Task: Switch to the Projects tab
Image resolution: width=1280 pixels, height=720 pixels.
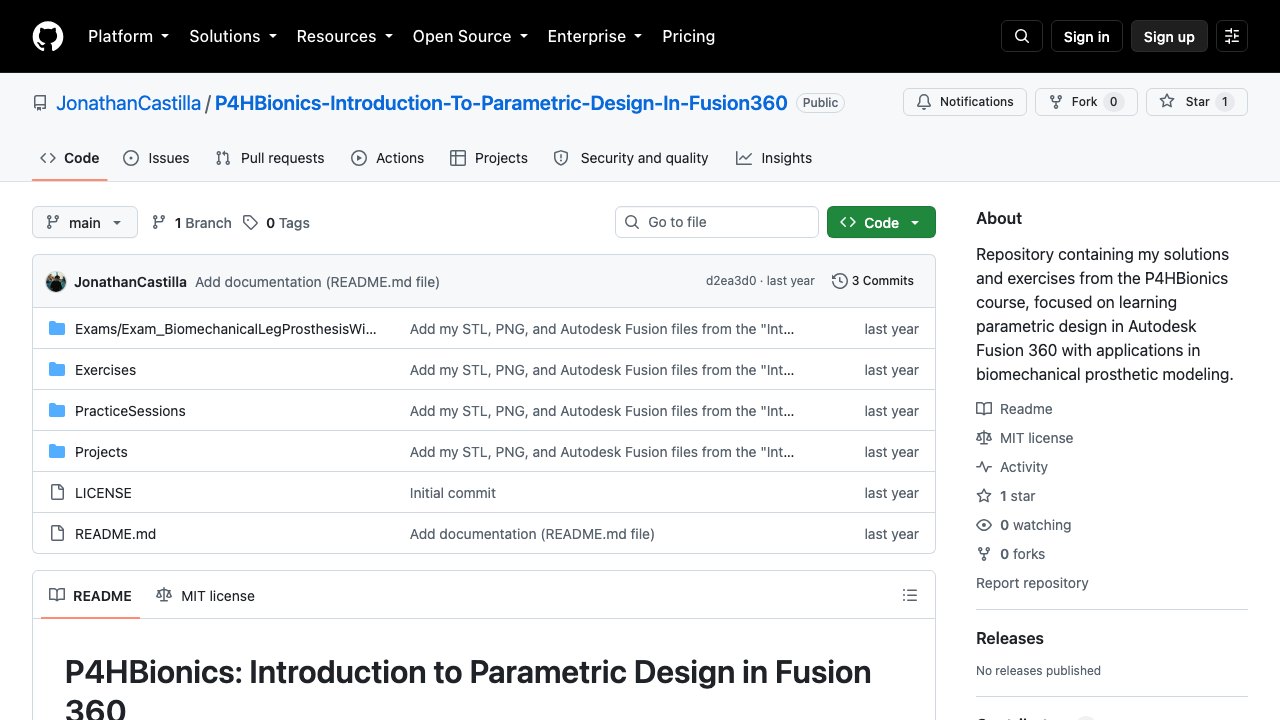Action: point(489,158)
